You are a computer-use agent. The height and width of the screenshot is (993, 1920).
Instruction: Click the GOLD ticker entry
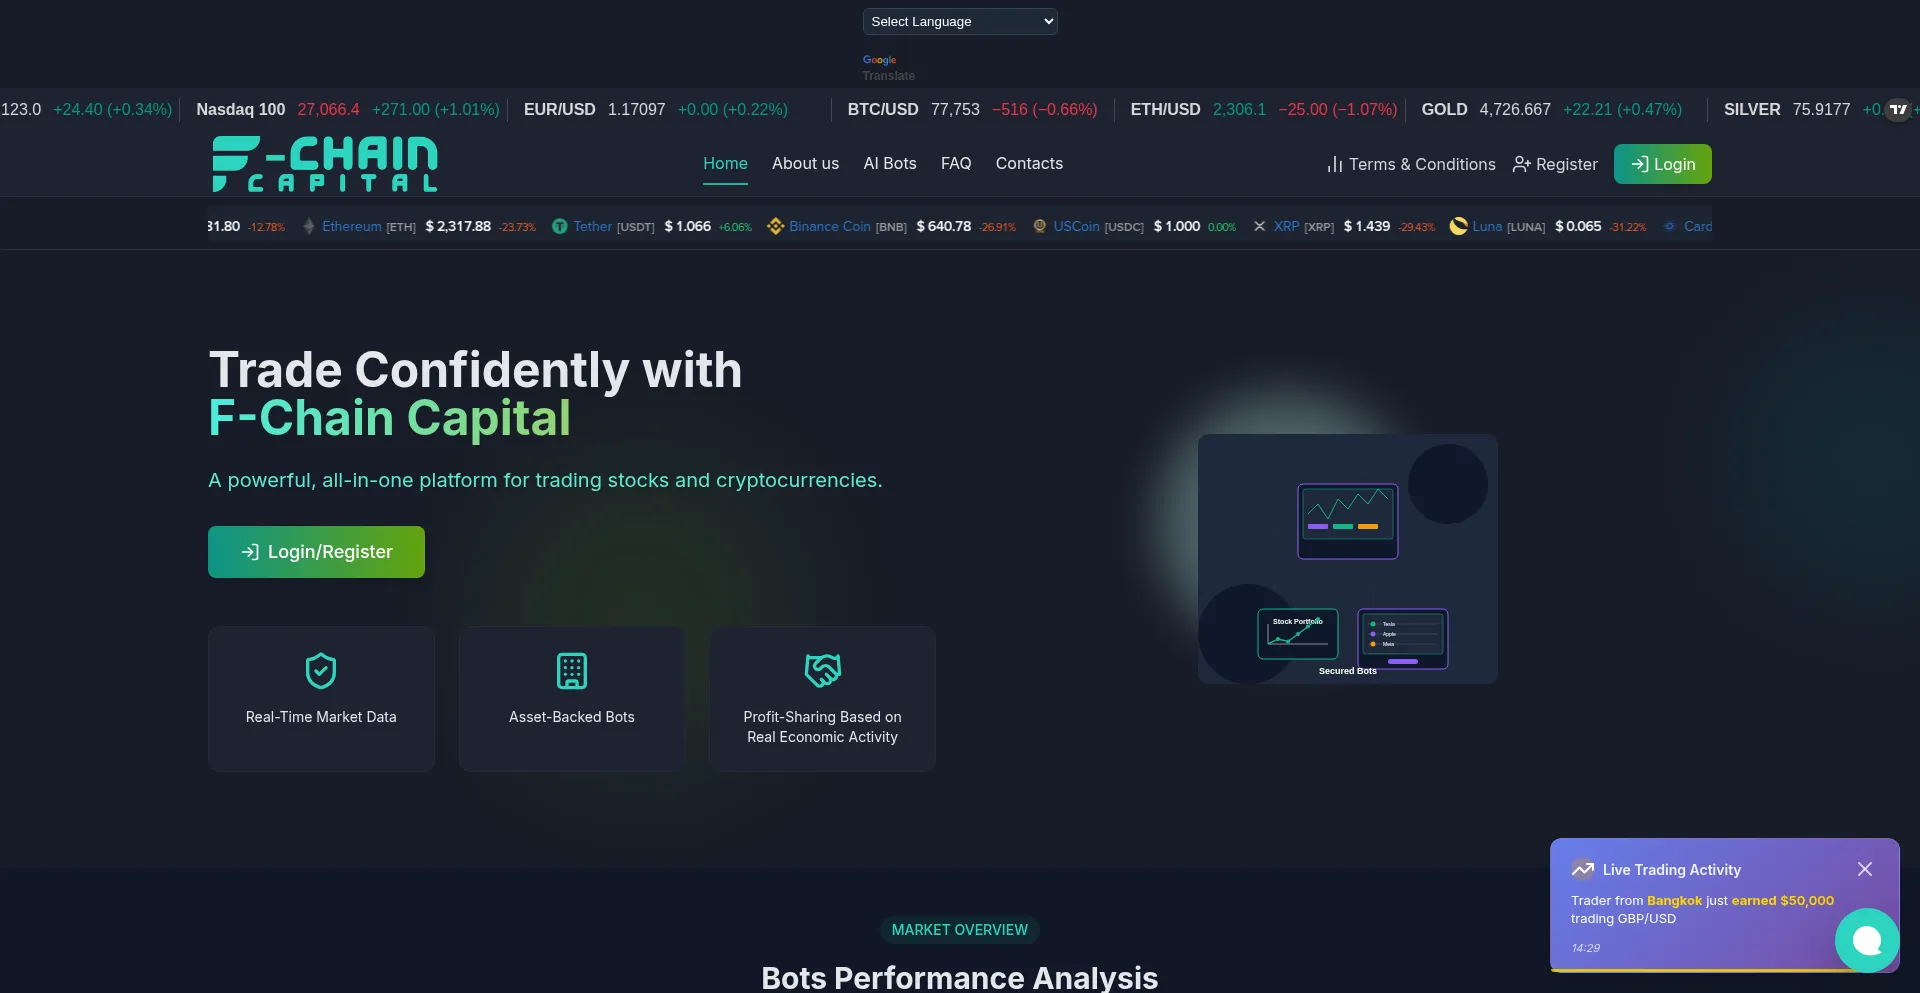click(x=1551, y=109)
